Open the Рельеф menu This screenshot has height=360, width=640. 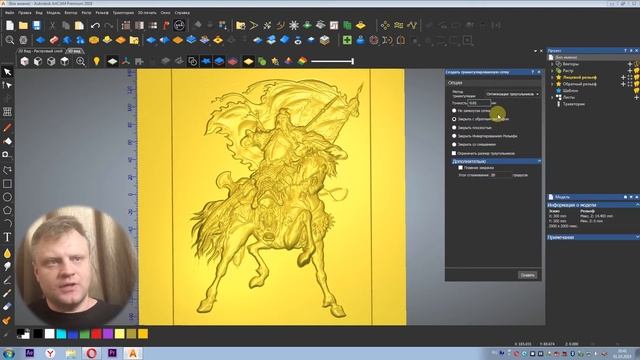pos(102,13)
